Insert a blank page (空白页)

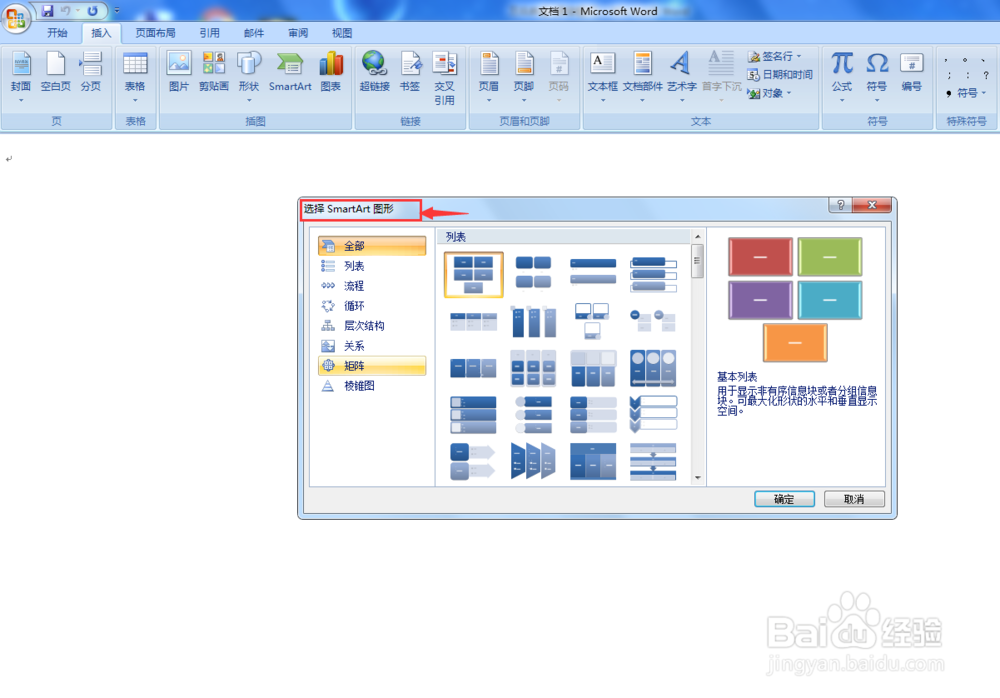(x=55, y=72)
